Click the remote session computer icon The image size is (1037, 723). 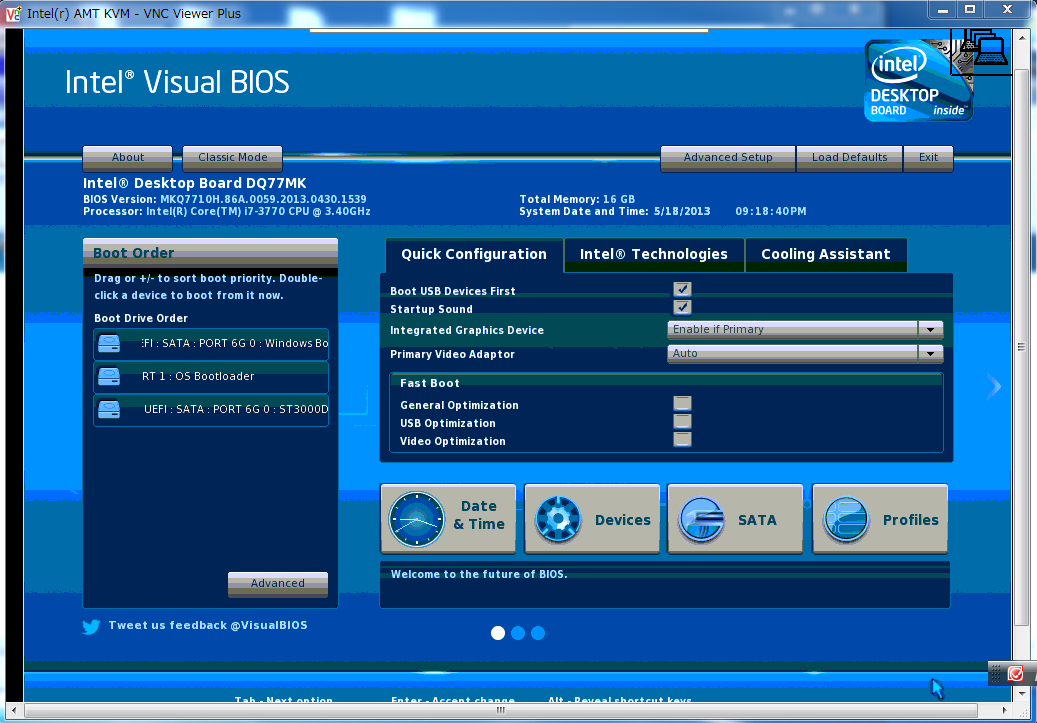pyautogui.click(x=981, y=52)
